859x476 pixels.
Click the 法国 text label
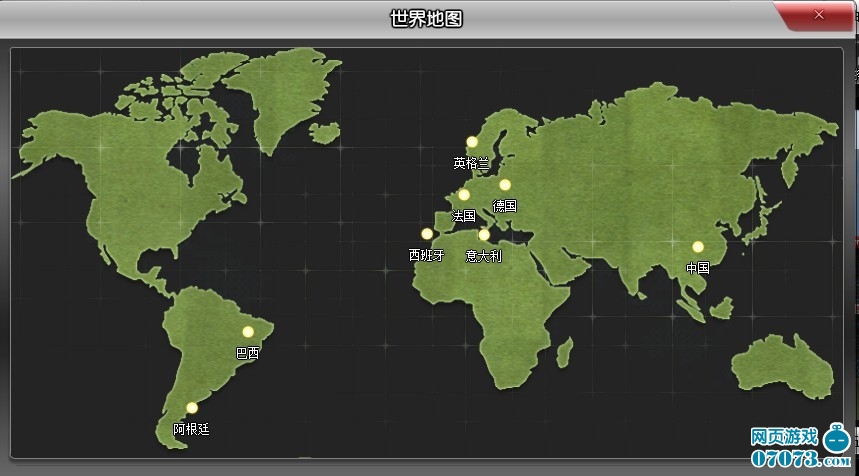tap(464, 216)
